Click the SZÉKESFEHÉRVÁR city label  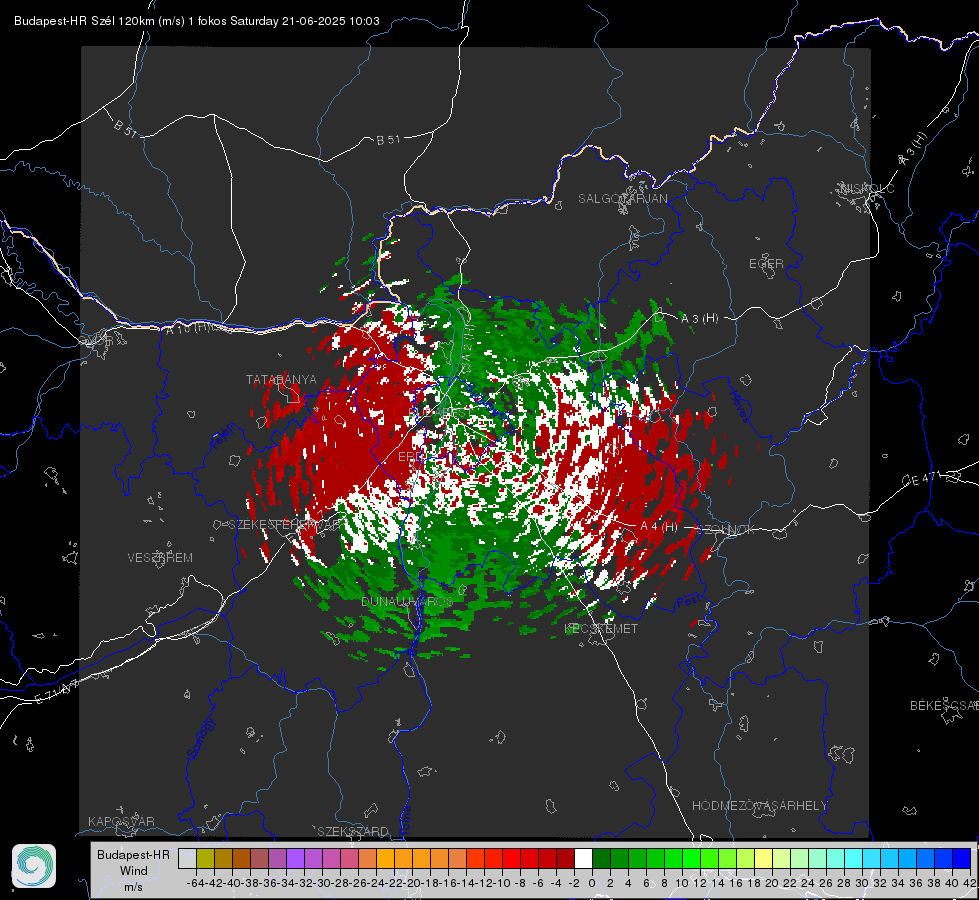285,525
